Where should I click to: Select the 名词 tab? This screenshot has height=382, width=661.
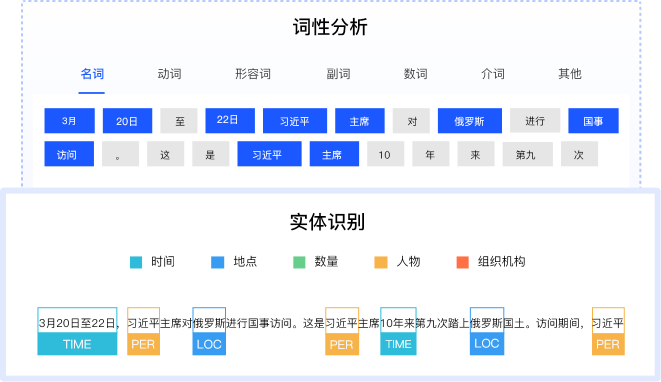click(x=92, y=74)
